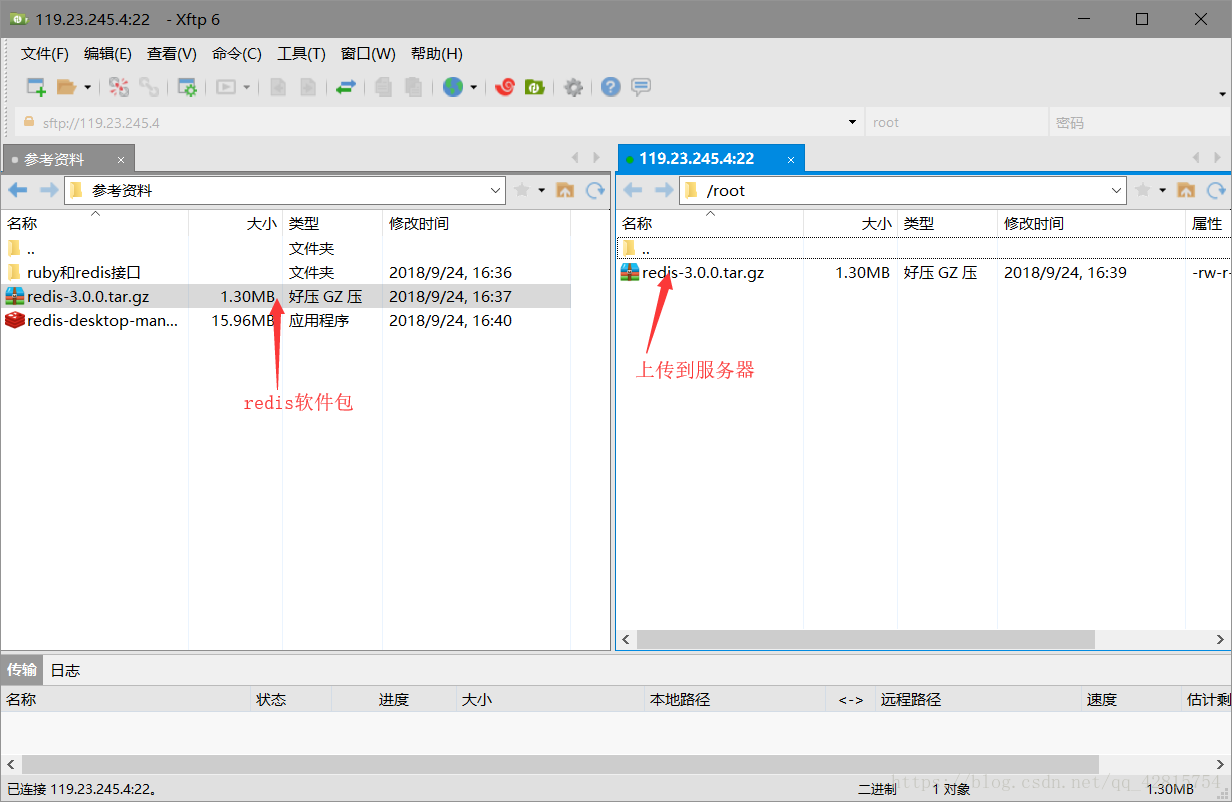Viewport: 1232px width, 802px height.
Task: Click the 密码 password field
Action: point(1138,123)
